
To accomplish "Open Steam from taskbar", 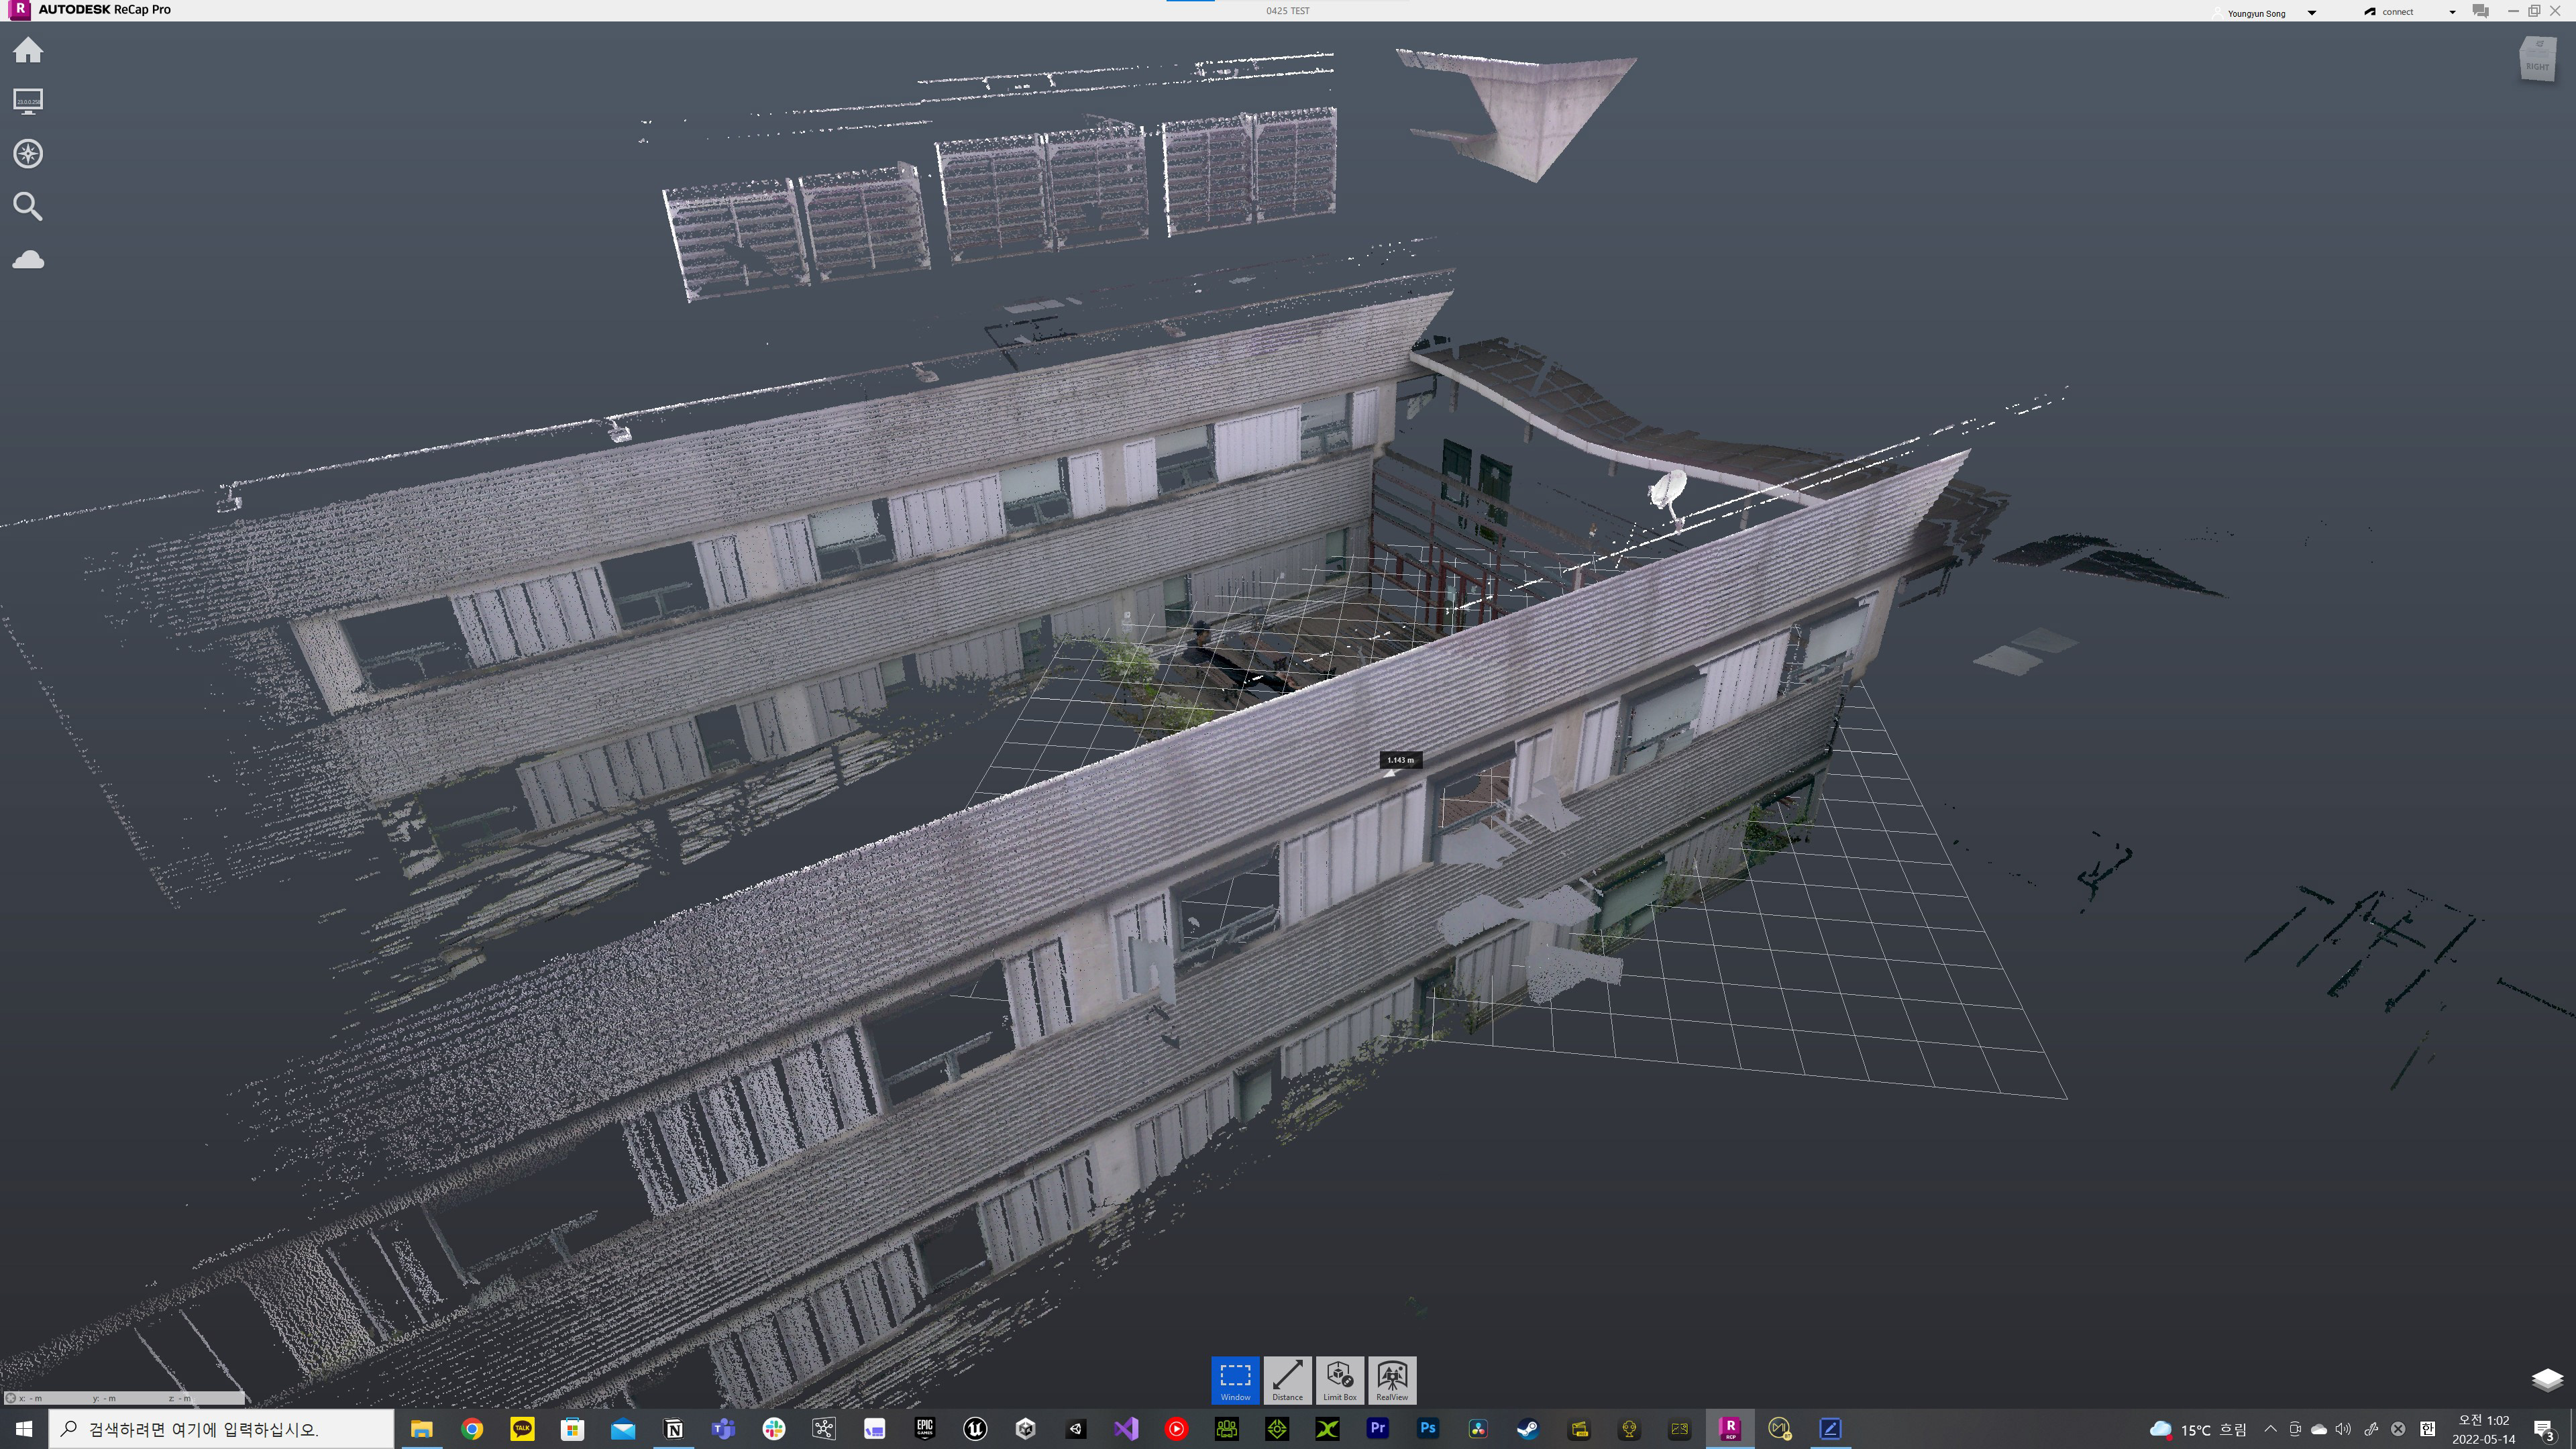I will point(1528,1429).
